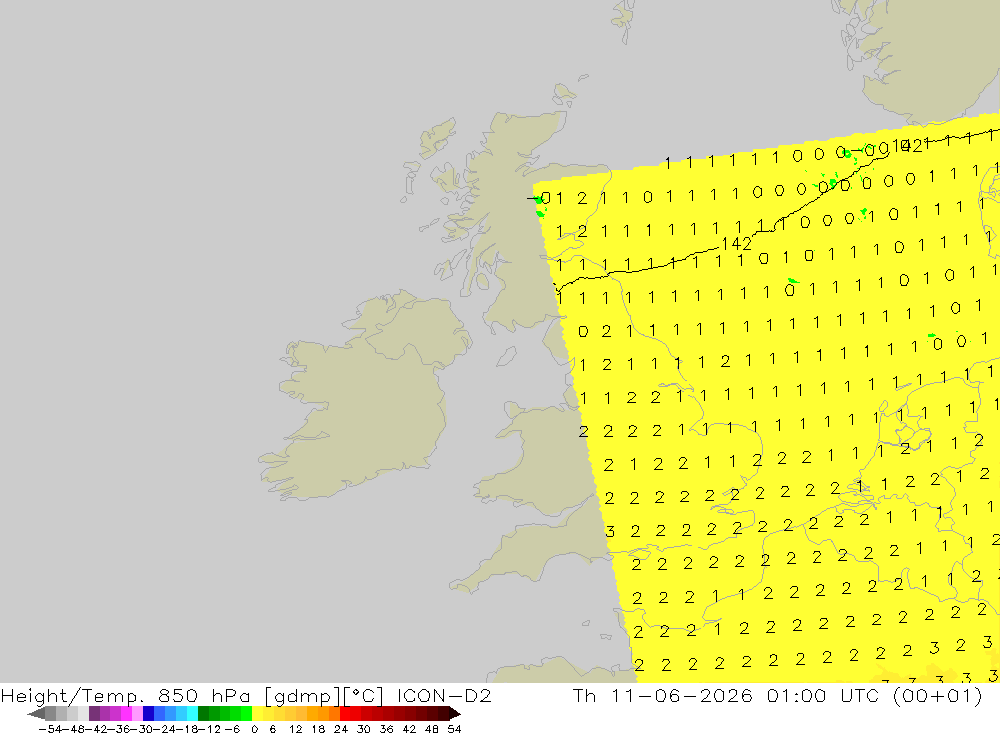The image size is (1000, 733).
Task: Click the "48" legend label
Action: [432, 729]
